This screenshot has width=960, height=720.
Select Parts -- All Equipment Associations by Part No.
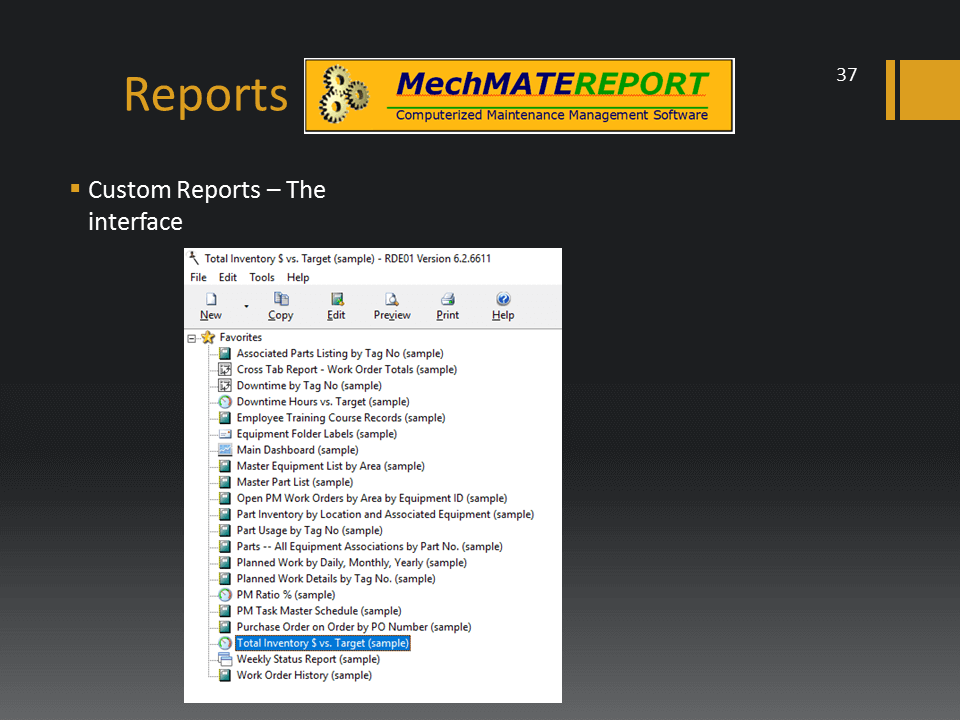click(x=370, y=547)
